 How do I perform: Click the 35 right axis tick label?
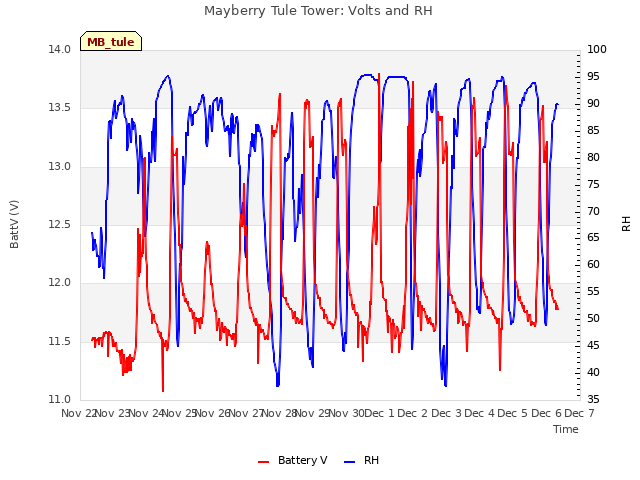click(593, 399)
